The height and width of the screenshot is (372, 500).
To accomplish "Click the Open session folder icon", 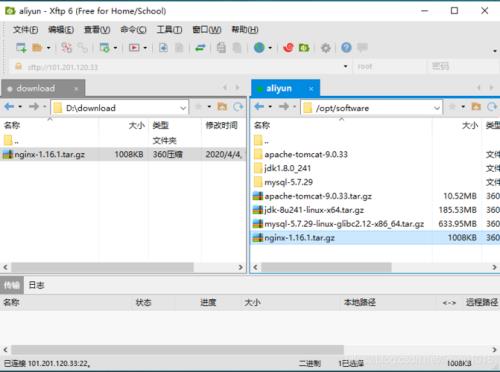I will pyautogui.click(x=37, y=48).
